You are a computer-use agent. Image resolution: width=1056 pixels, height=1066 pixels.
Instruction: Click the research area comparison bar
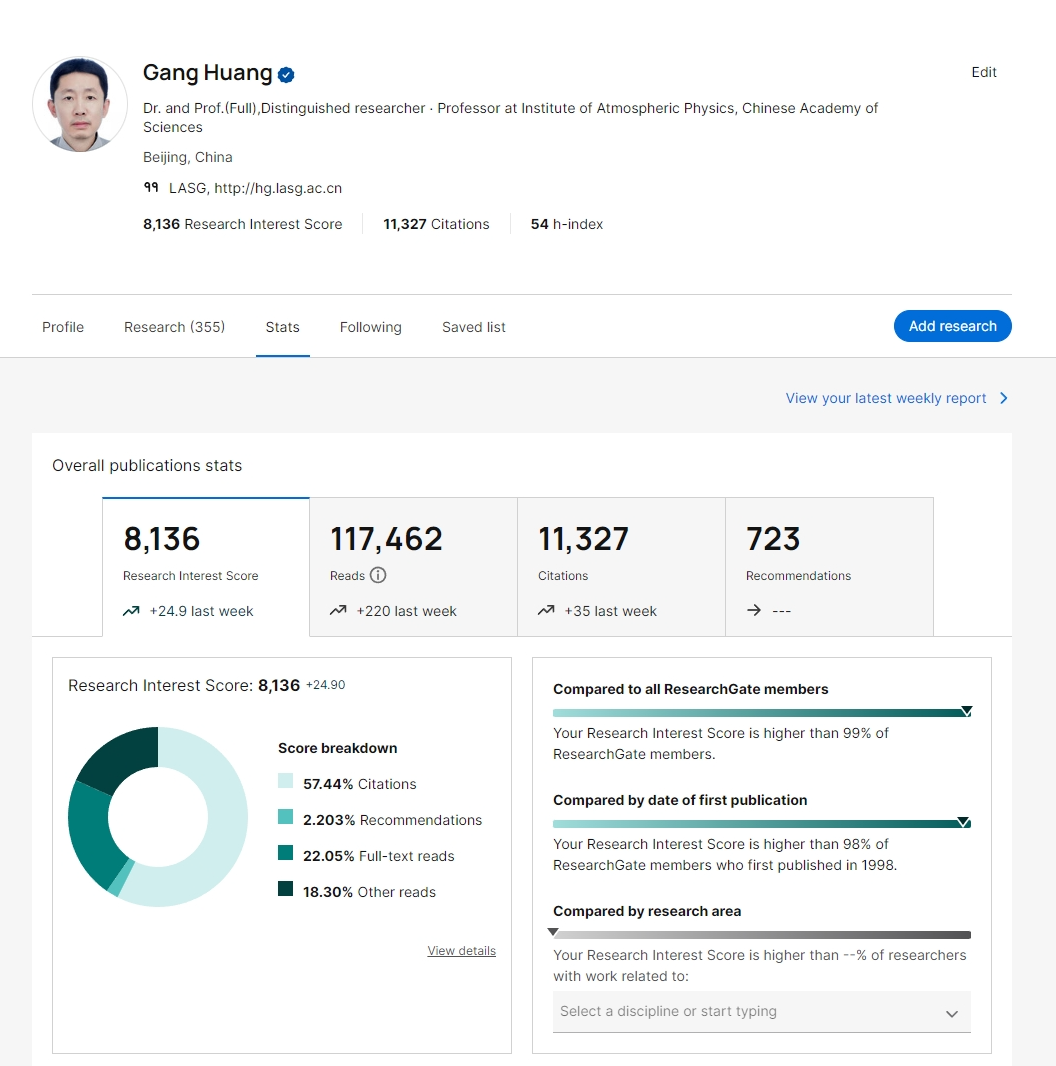click(762, 935)
